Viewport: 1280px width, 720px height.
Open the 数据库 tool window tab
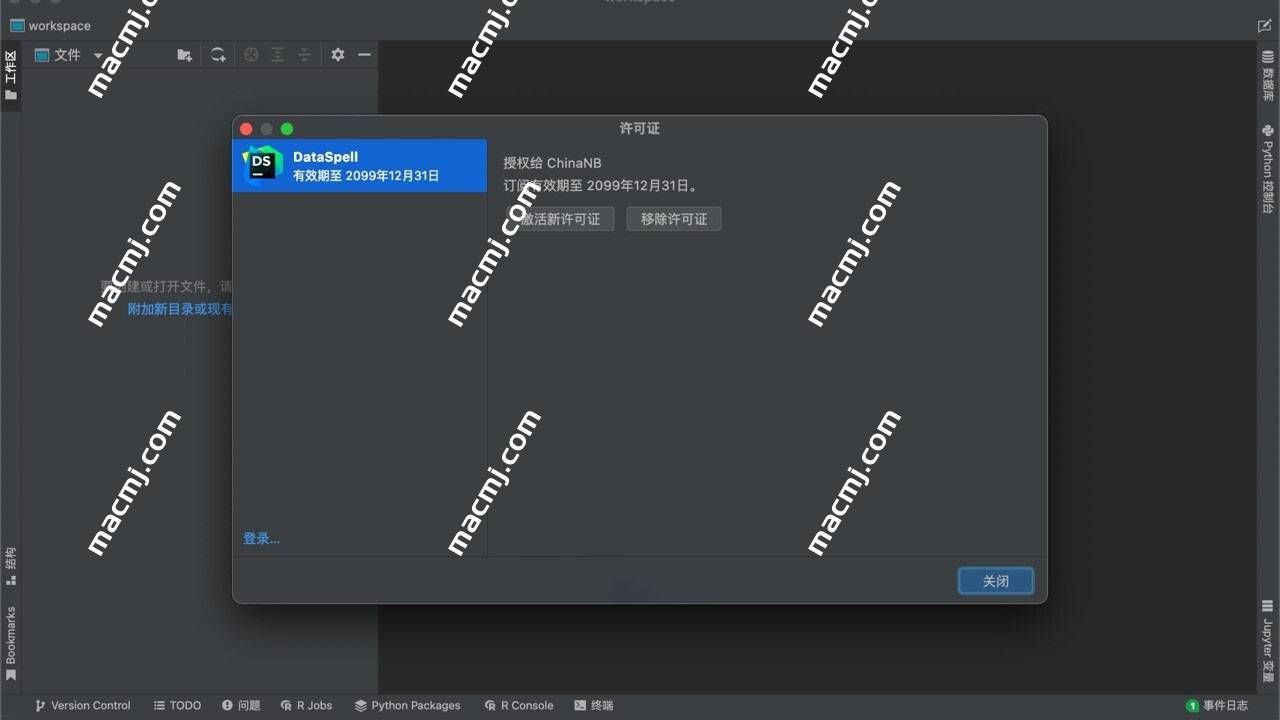[x=1268, y=78]
